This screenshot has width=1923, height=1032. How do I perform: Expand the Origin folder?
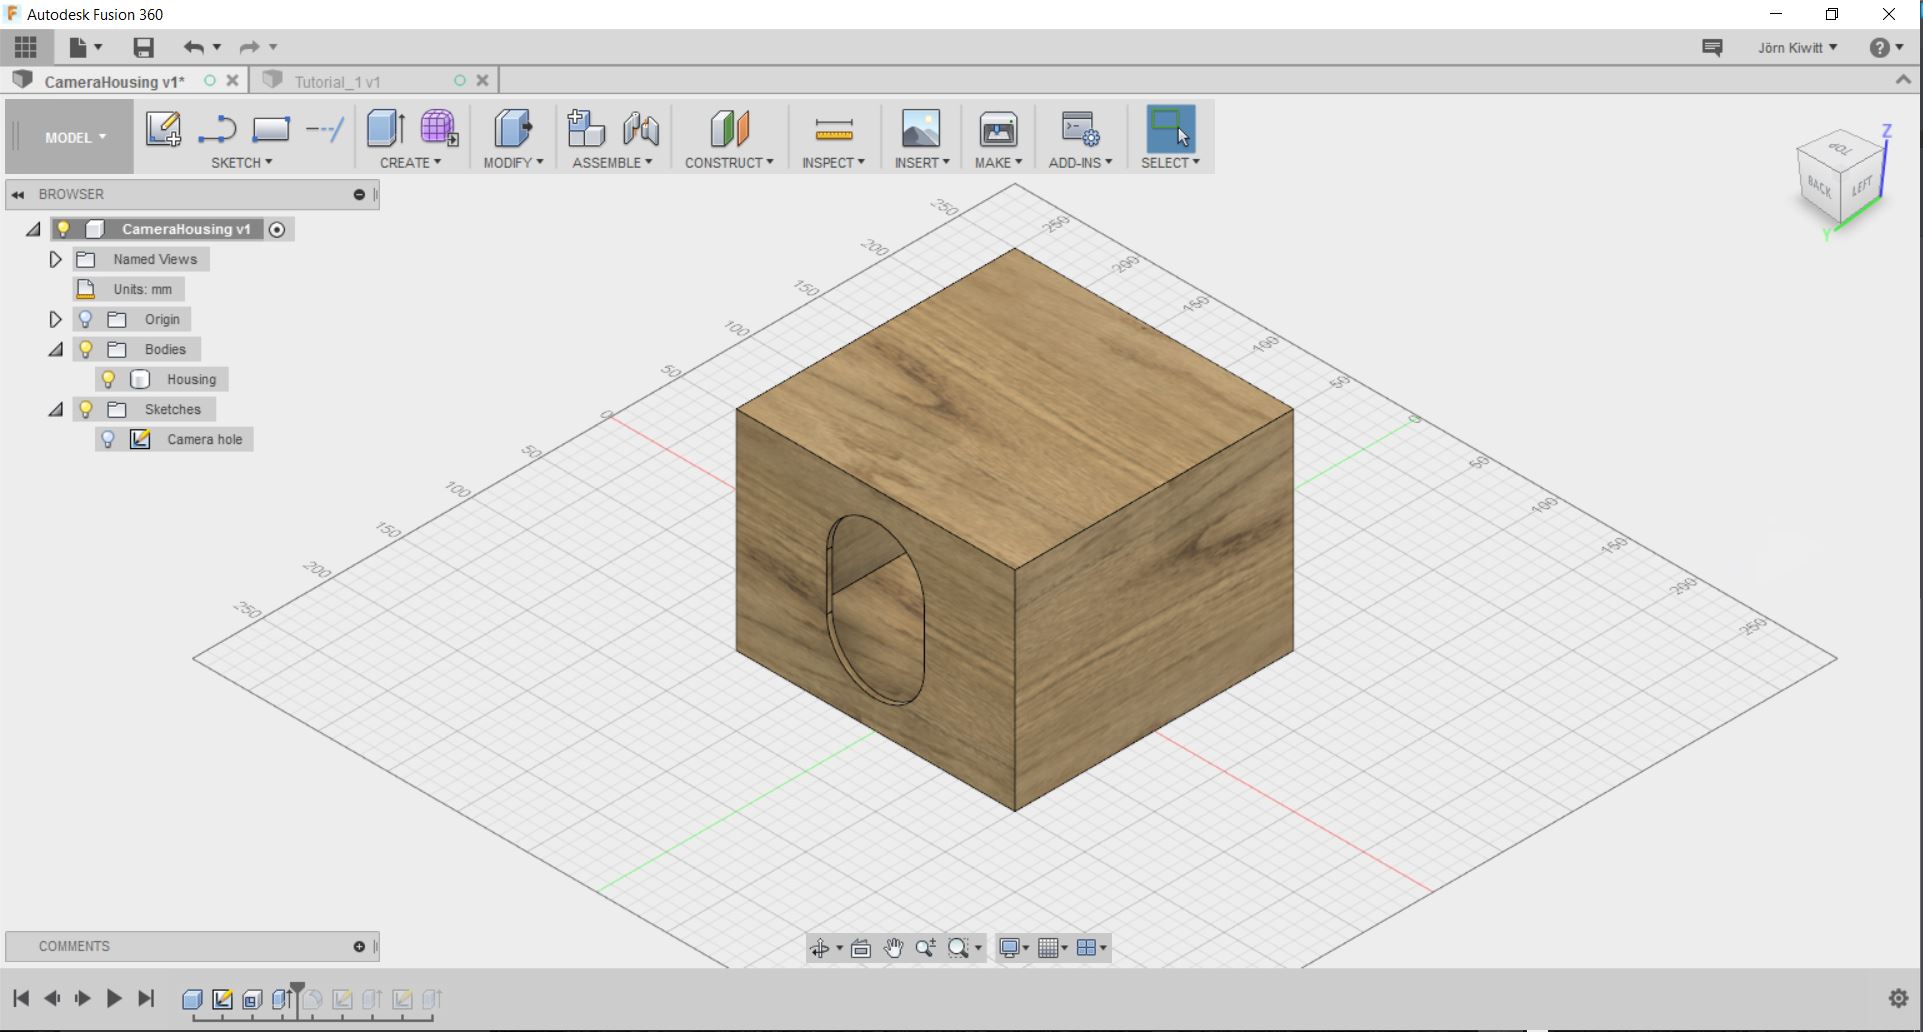(55, 319)
